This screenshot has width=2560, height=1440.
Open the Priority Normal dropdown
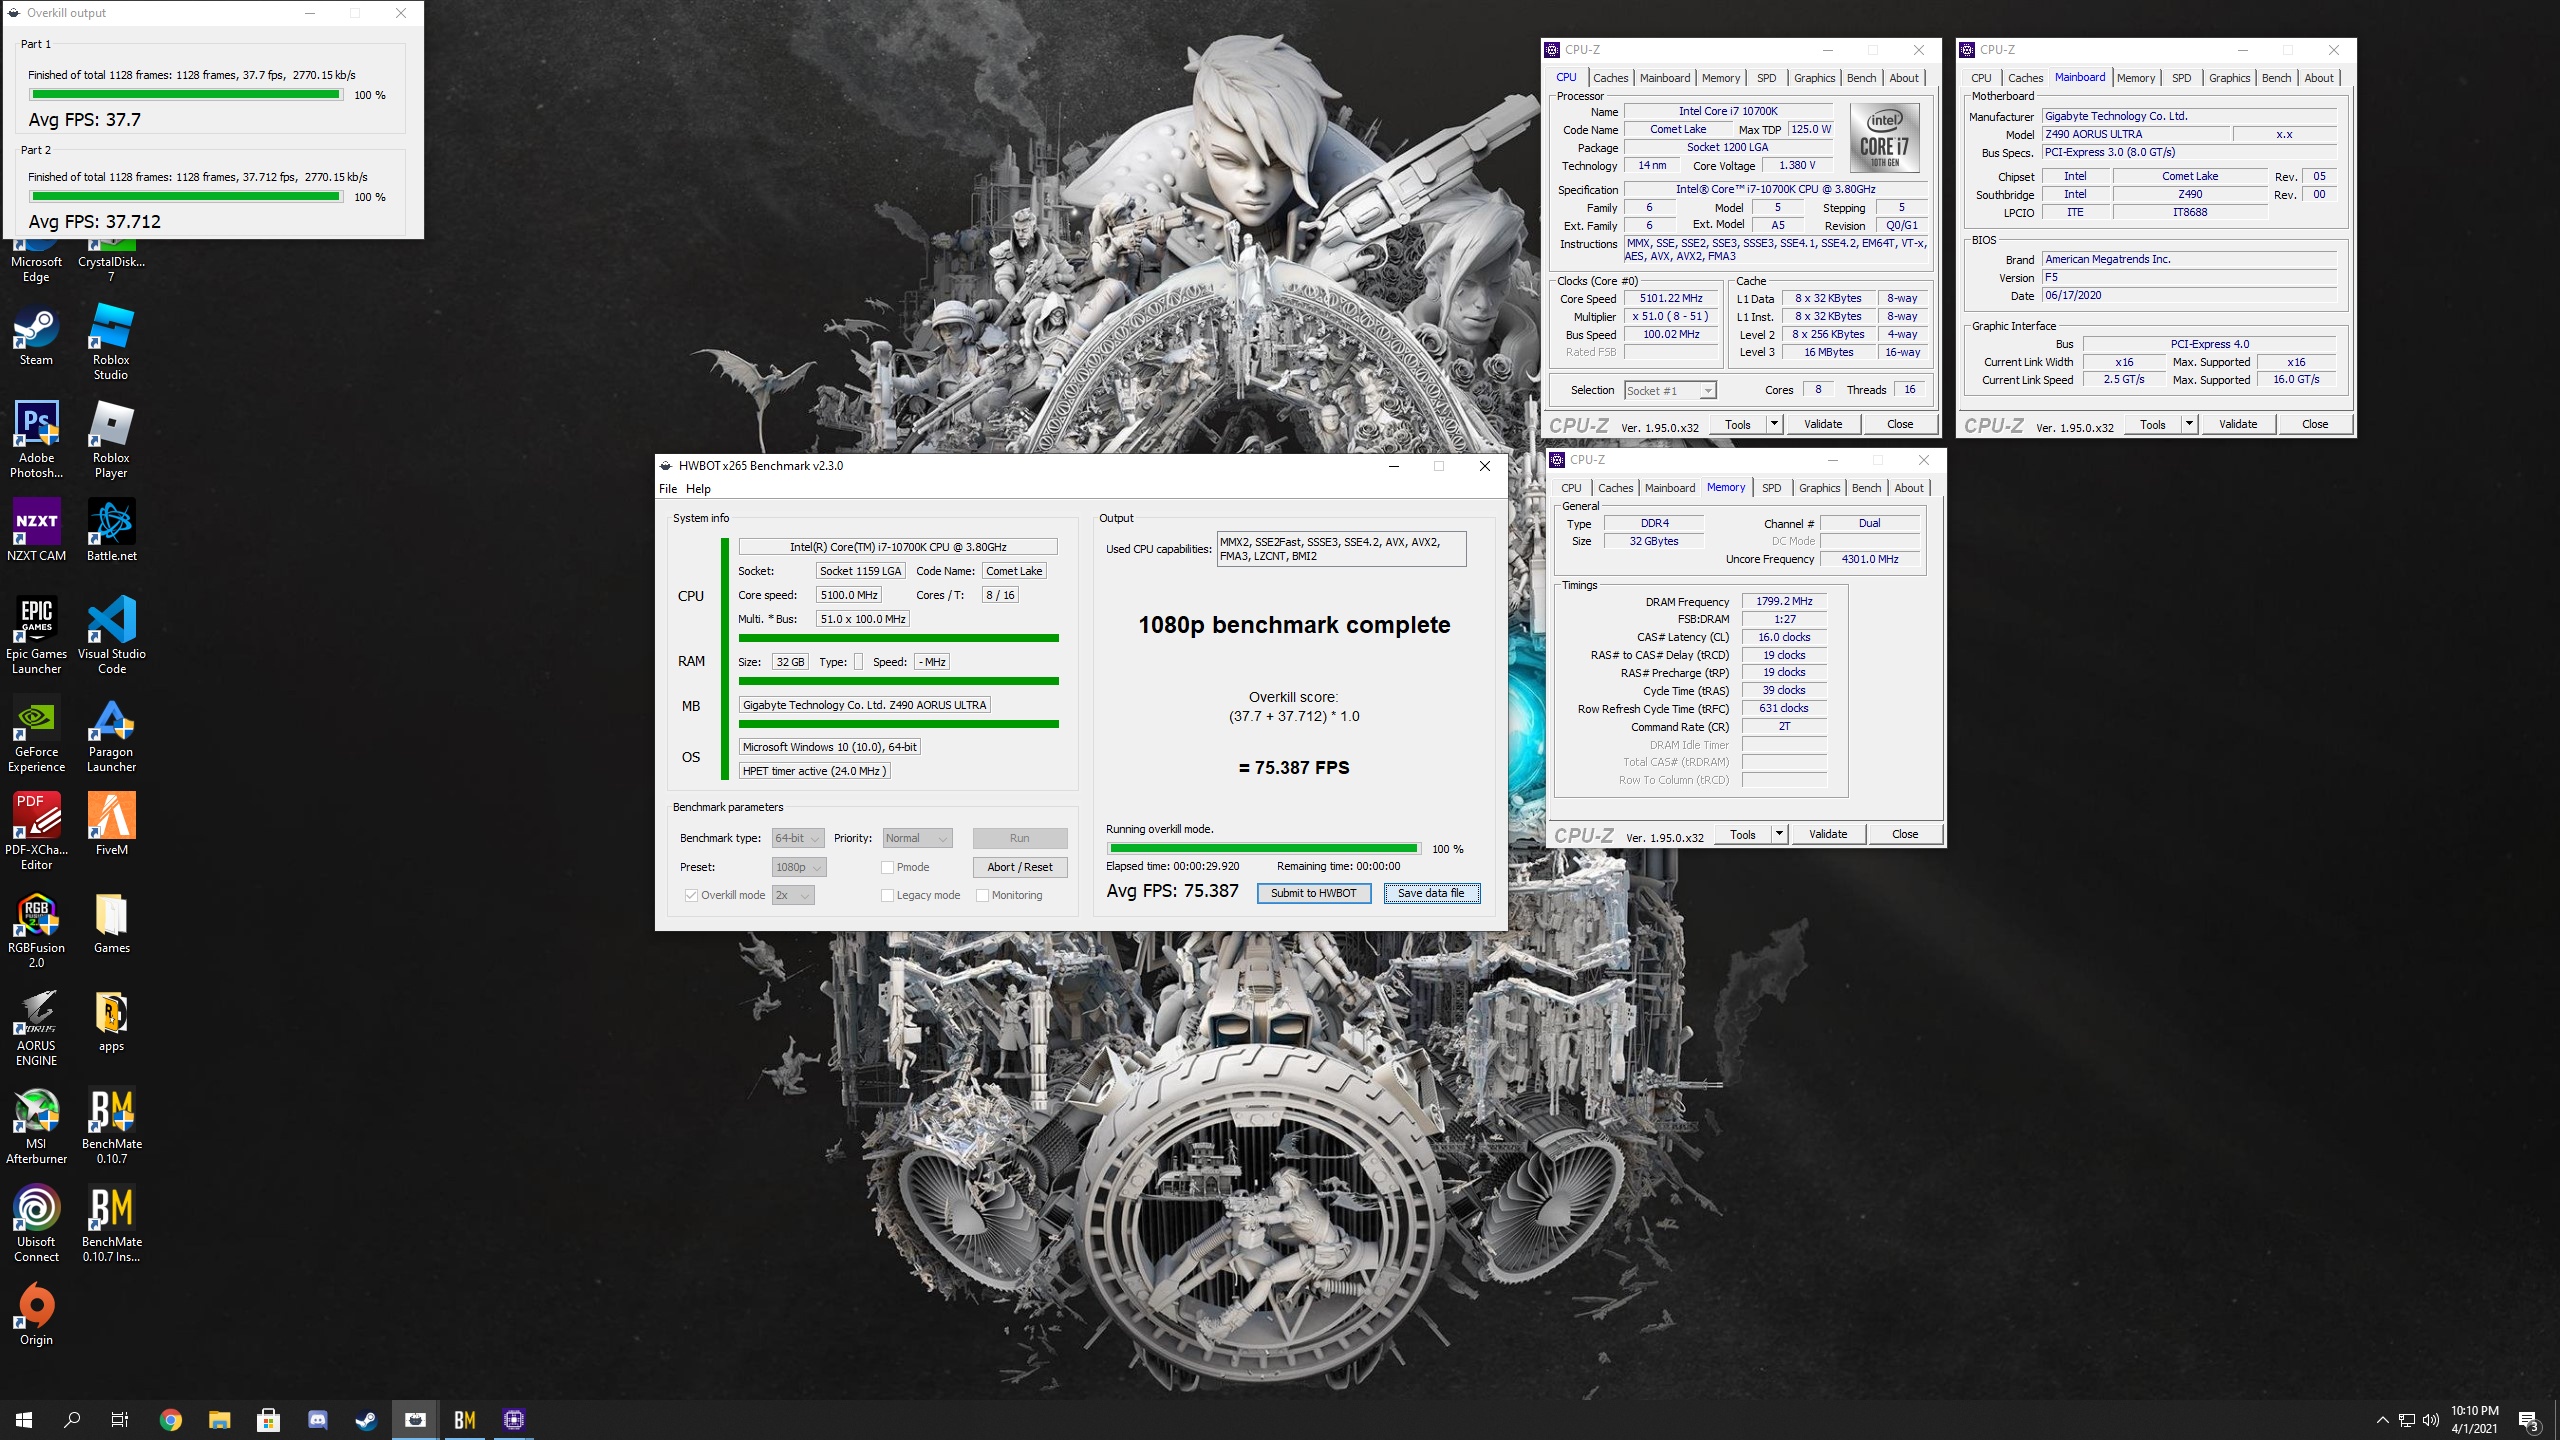(917, 838)
